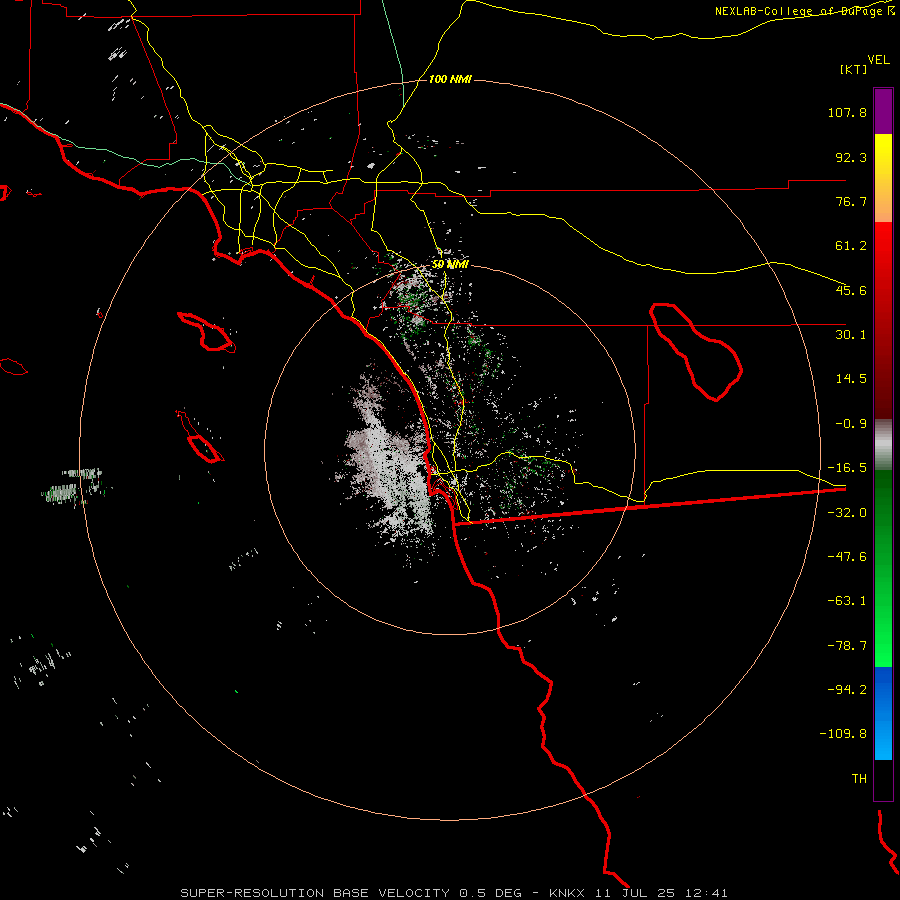Click Santa Catalina Island outline
Viewport: 900px width, 900px height.
[x=207, y=332]
